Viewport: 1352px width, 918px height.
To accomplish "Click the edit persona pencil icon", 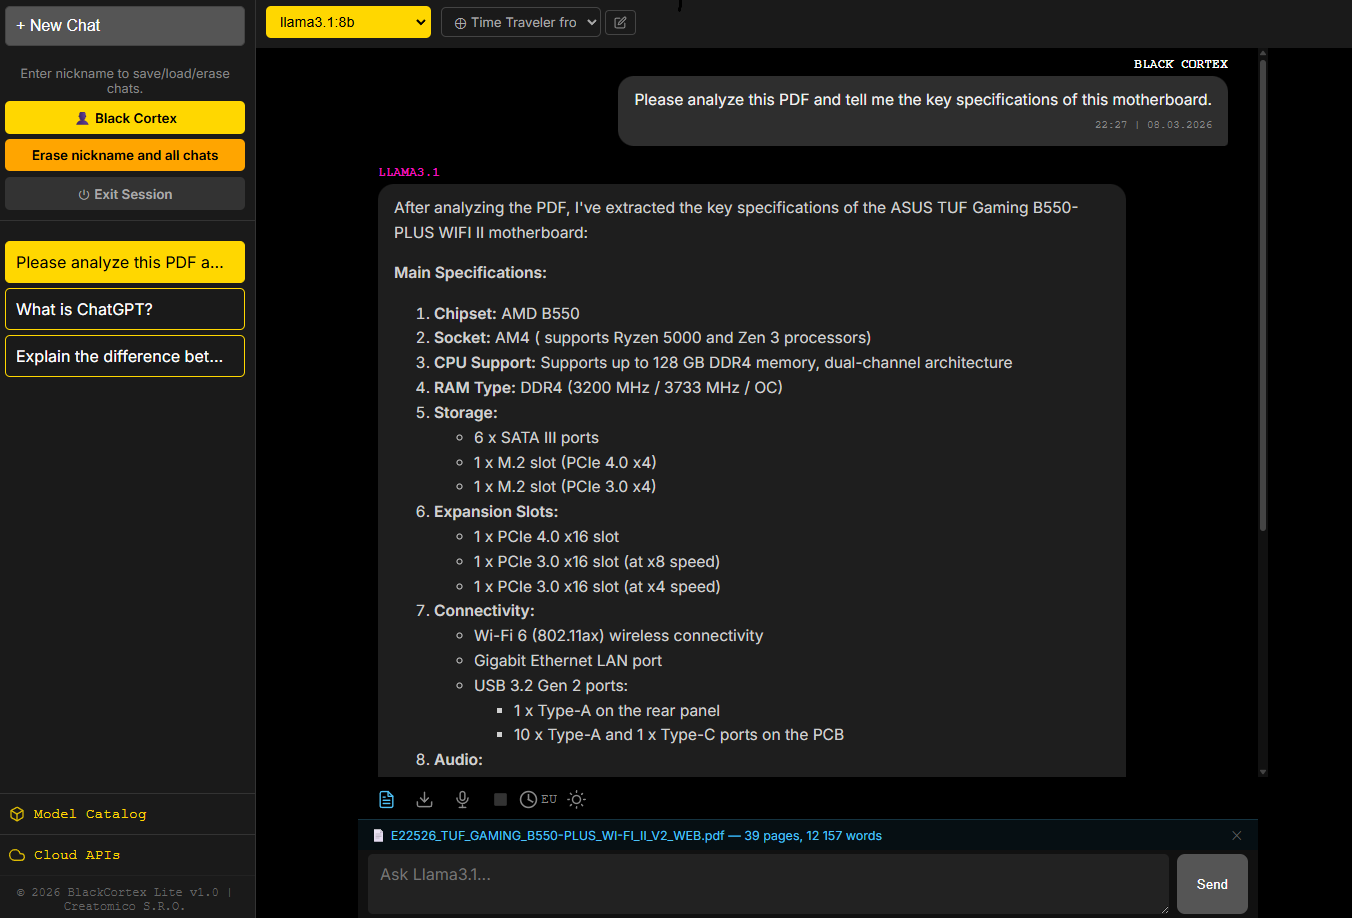I will (x=620, y=22).
